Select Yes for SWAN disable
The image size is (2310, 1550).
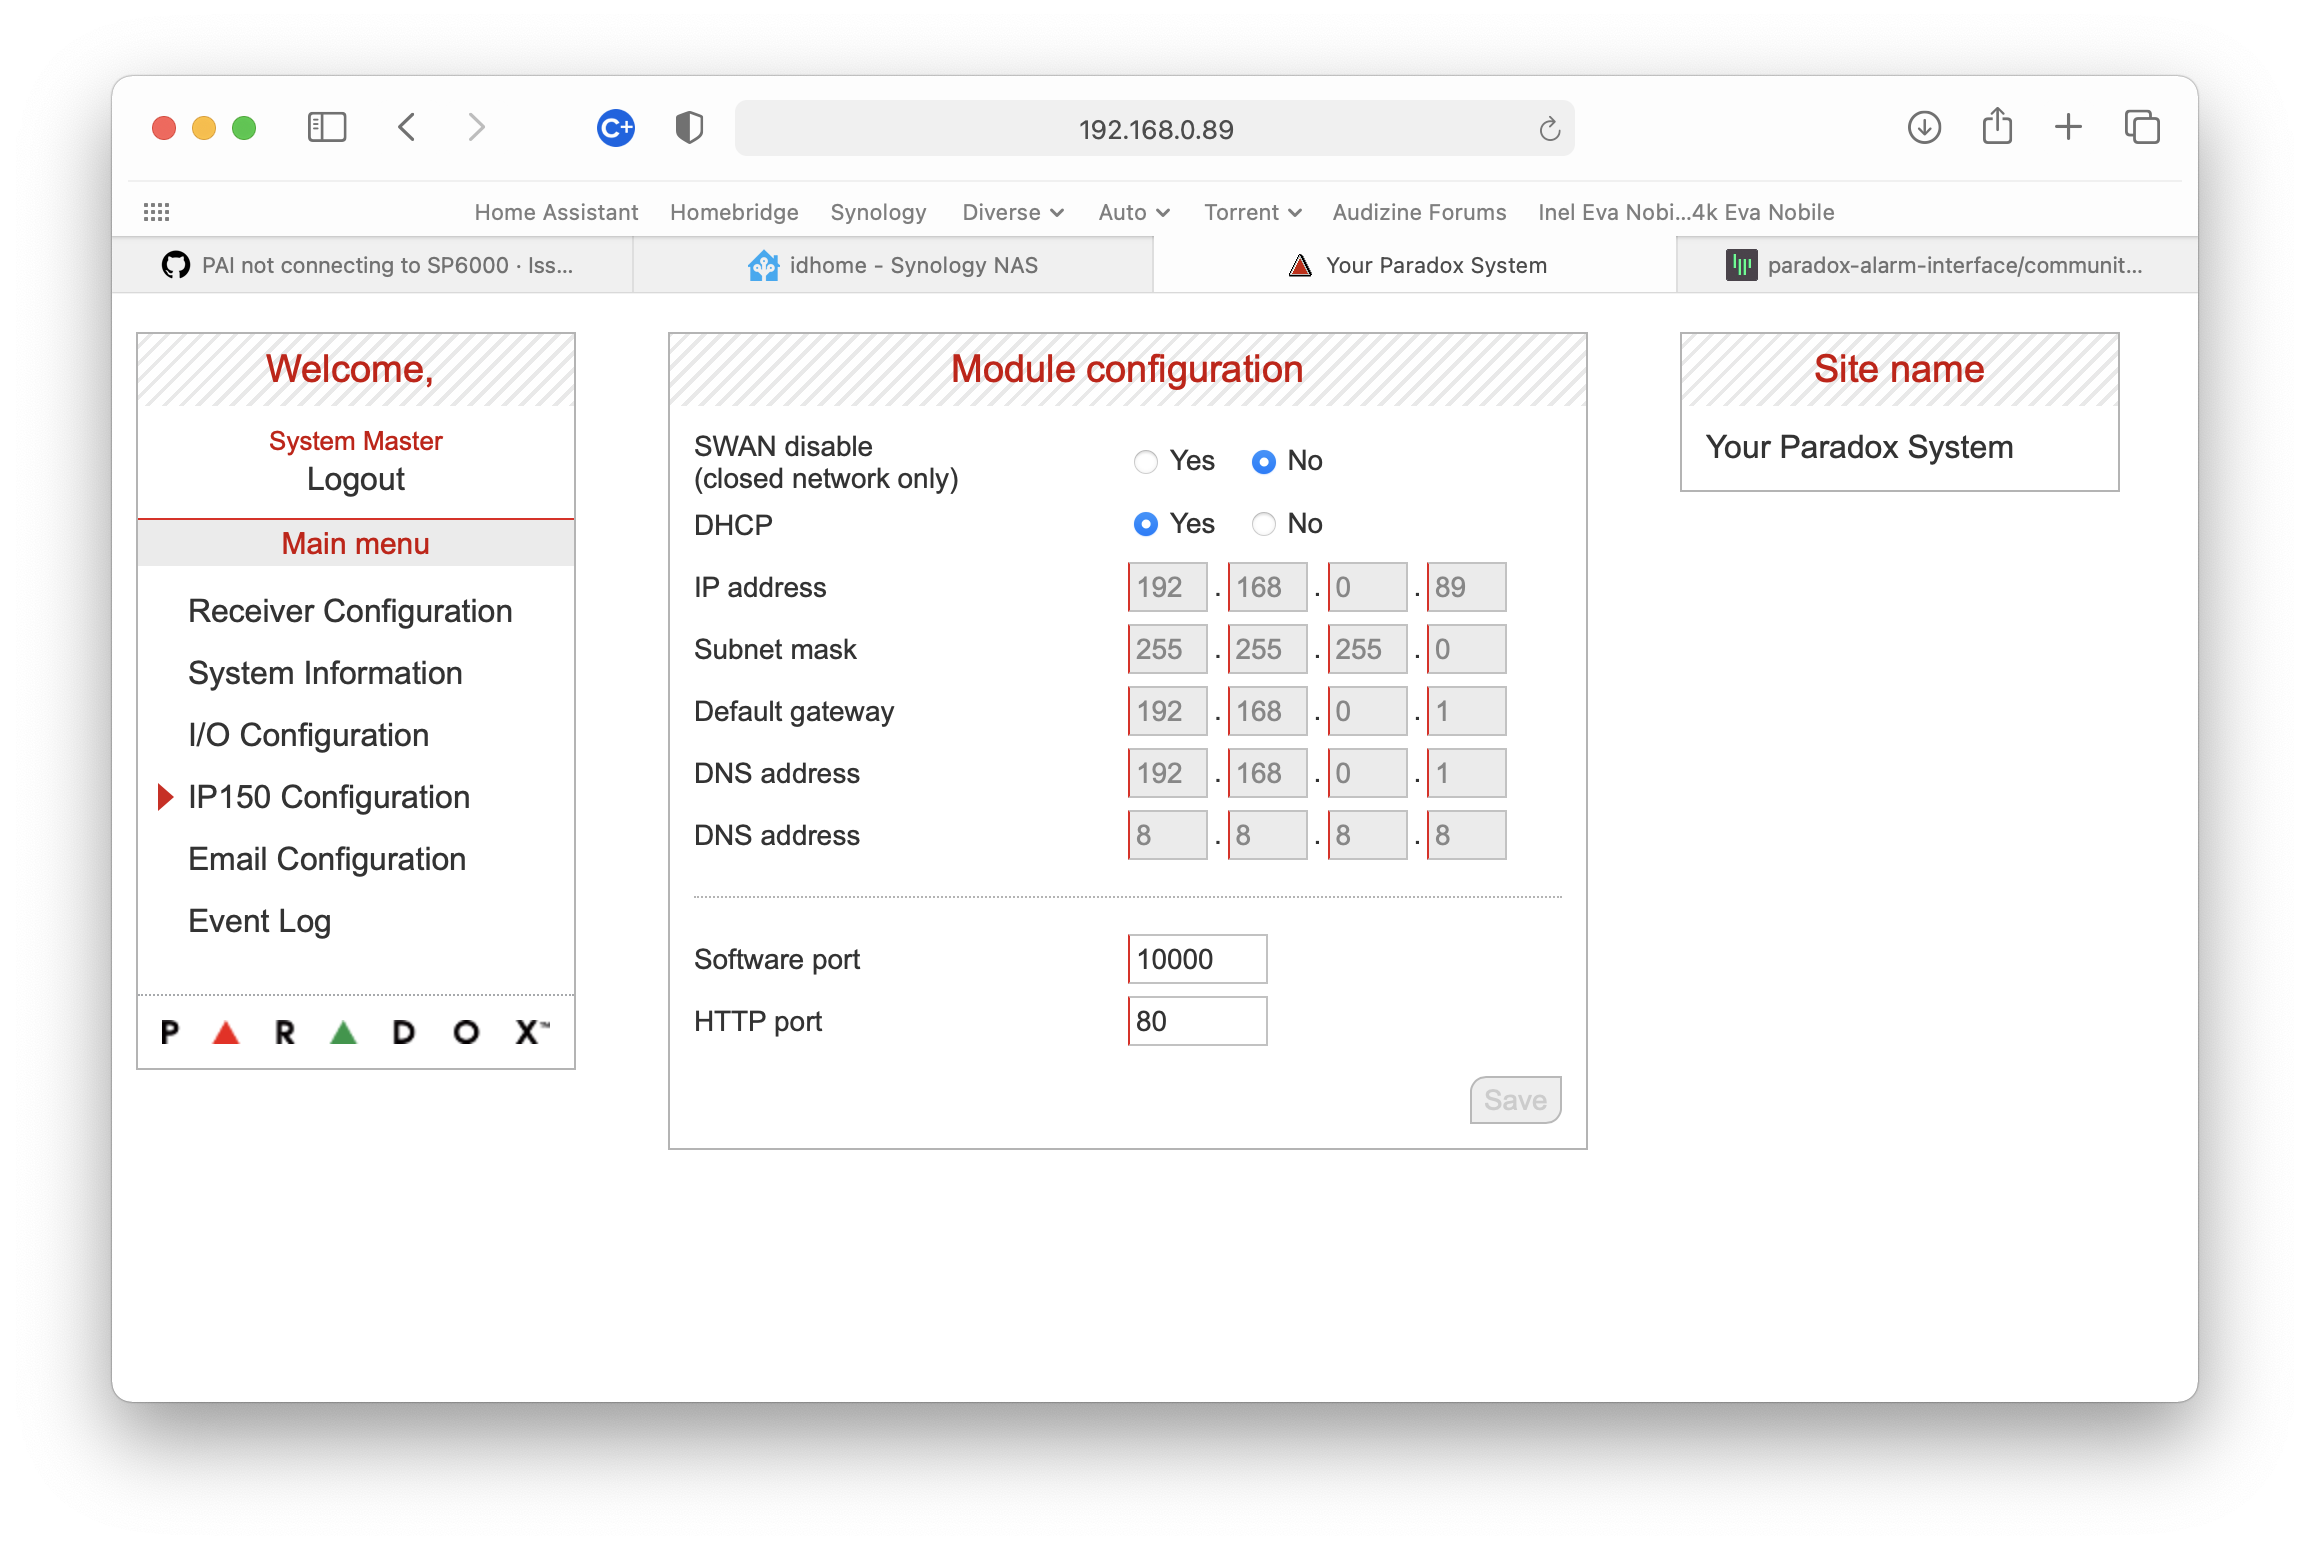point(1146,461)
